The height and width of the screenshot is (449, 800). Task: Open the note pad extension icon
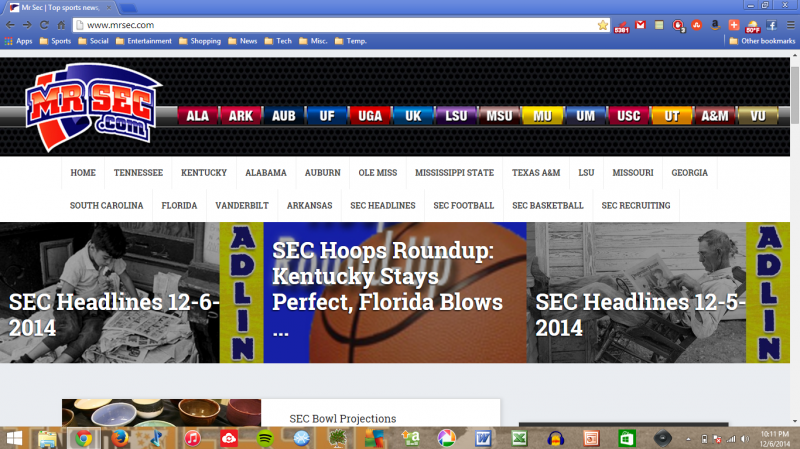point(659,25)
